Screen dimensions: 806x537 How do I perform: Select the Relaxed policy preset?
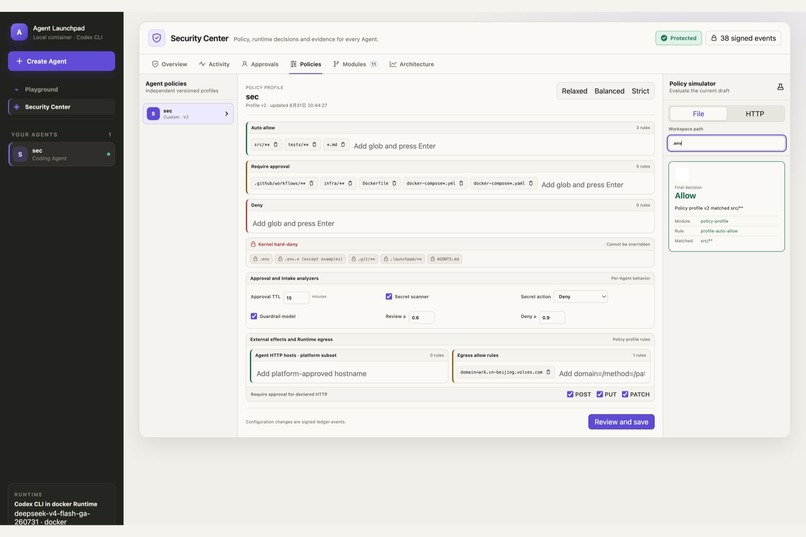tap(574, 91)
